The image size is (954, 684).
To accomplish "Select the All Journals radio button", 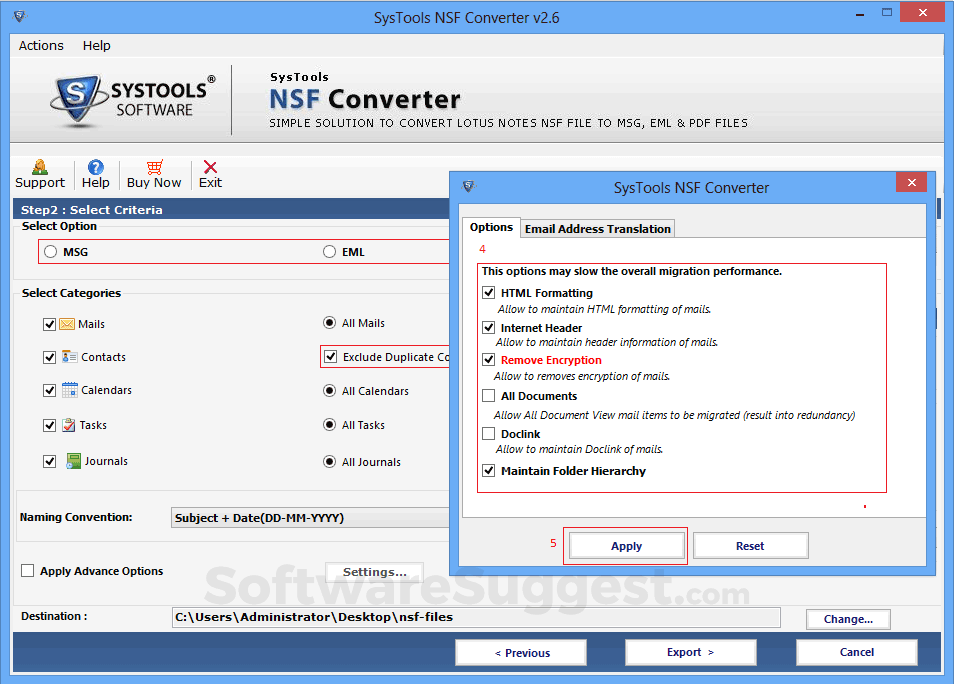I will coord(329,462).
